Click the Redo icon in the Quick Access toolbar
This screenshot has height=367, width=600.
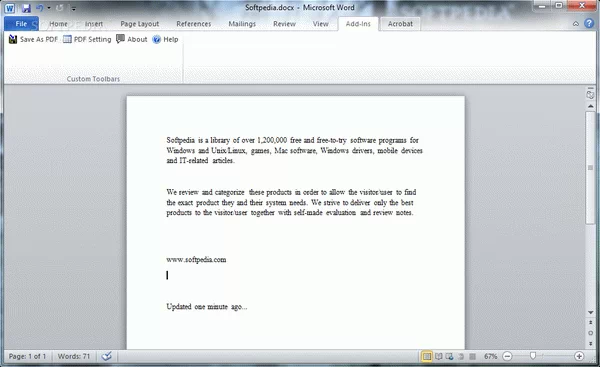click(59, 8)
